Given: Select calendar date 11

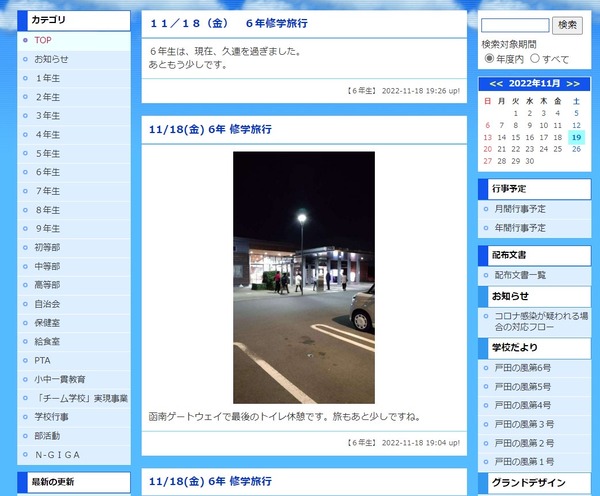Looking at the screenshot, I should point(558,125).
